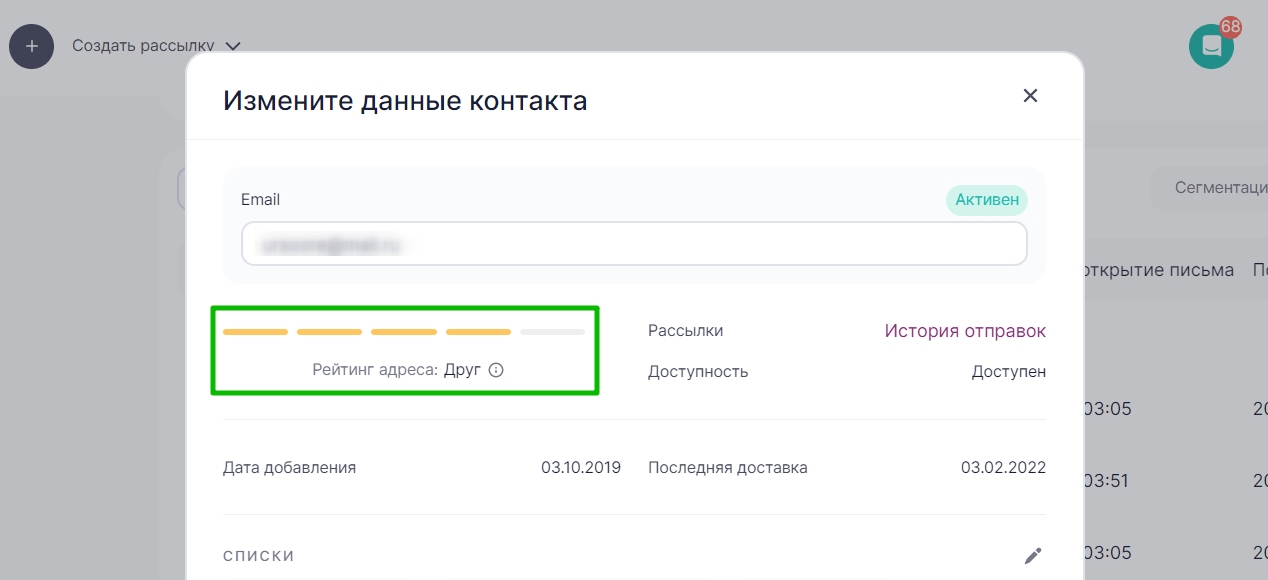Screen dimensions: 1268x580
Task: Click the Email input field
Action: [x=634, y=244]
